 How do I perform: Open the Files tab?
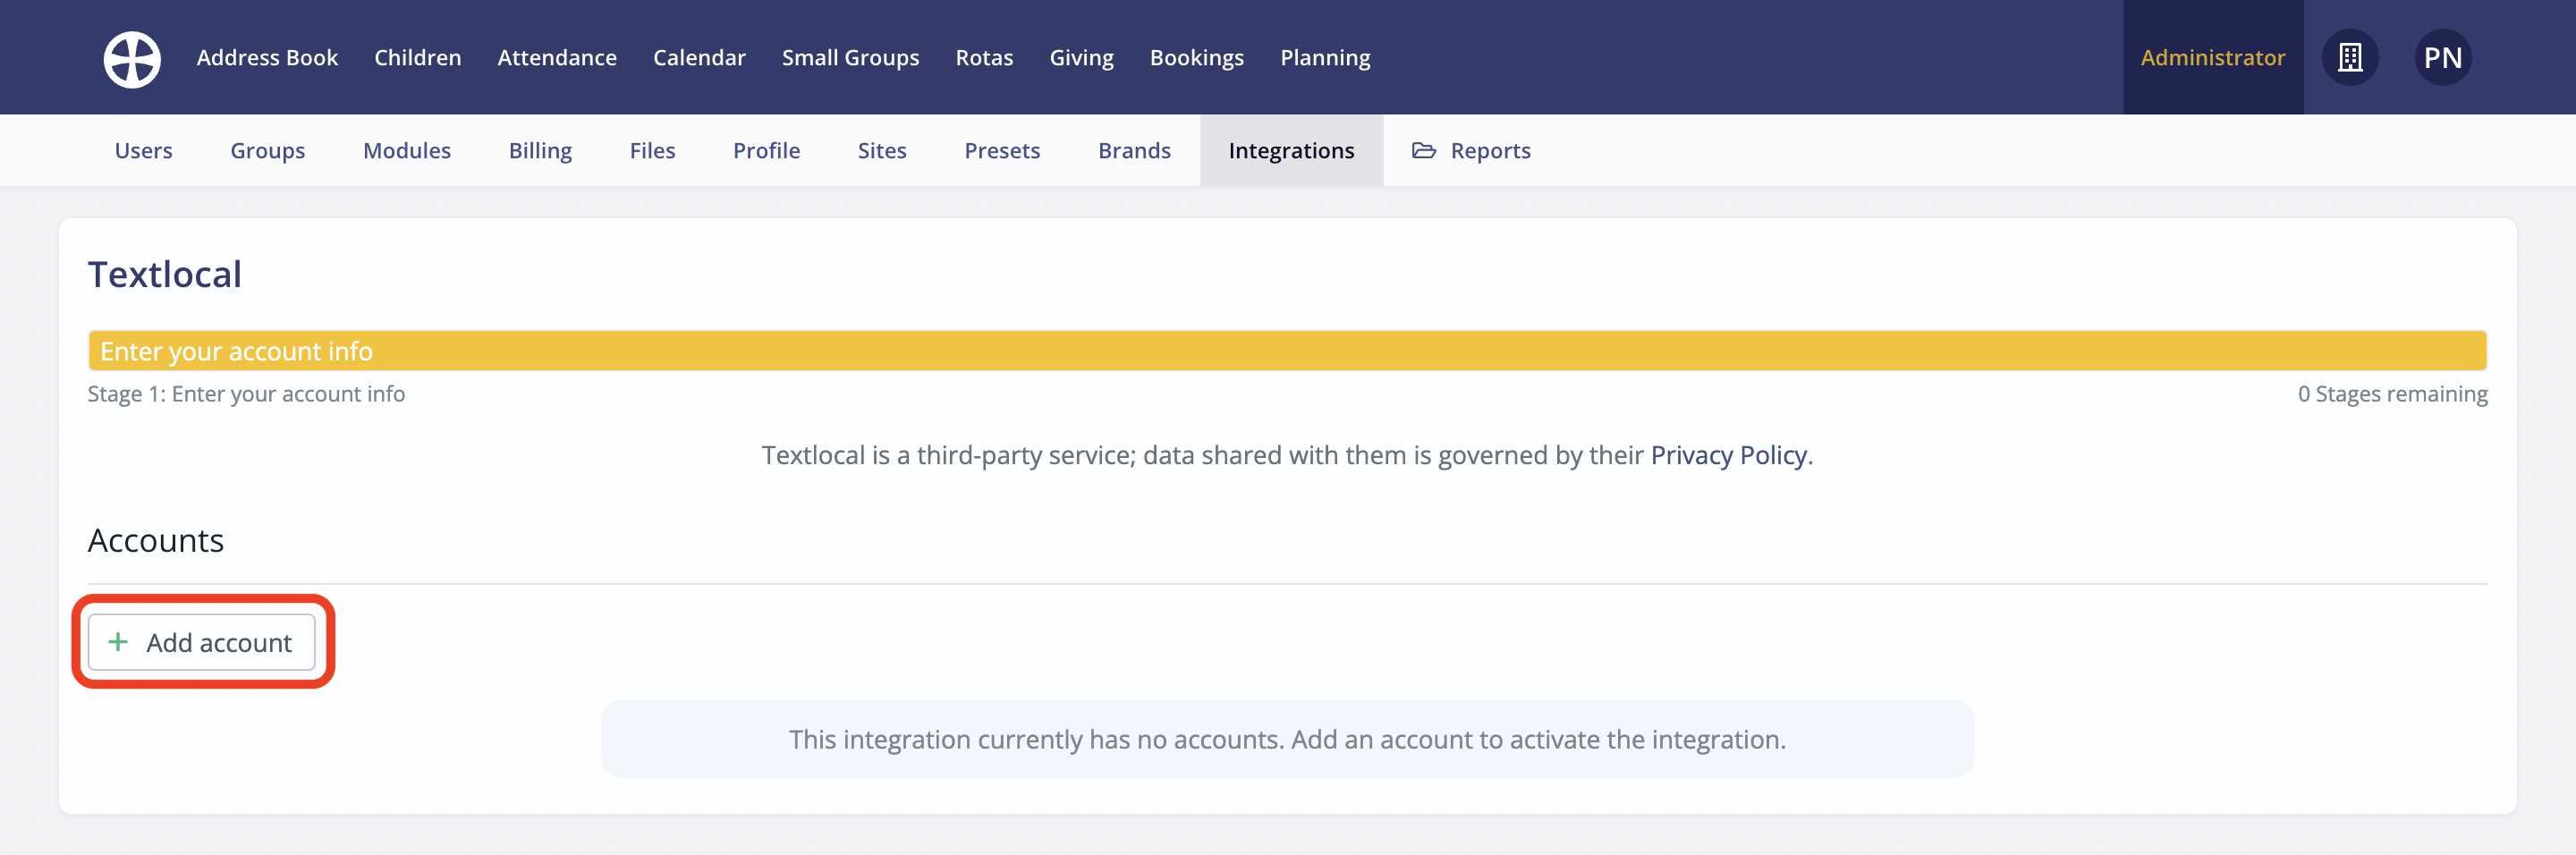(x=652, y=150)
